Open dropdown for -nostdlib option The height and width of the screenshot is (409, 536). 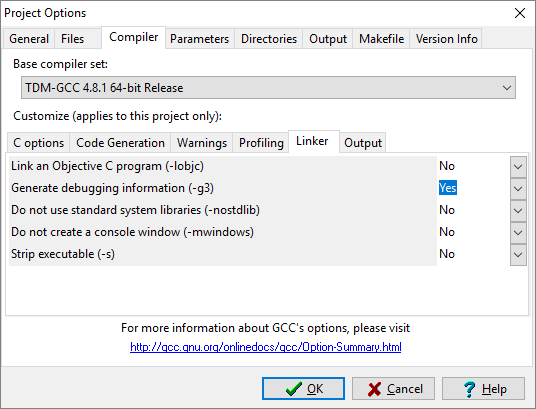click(518, 210)
